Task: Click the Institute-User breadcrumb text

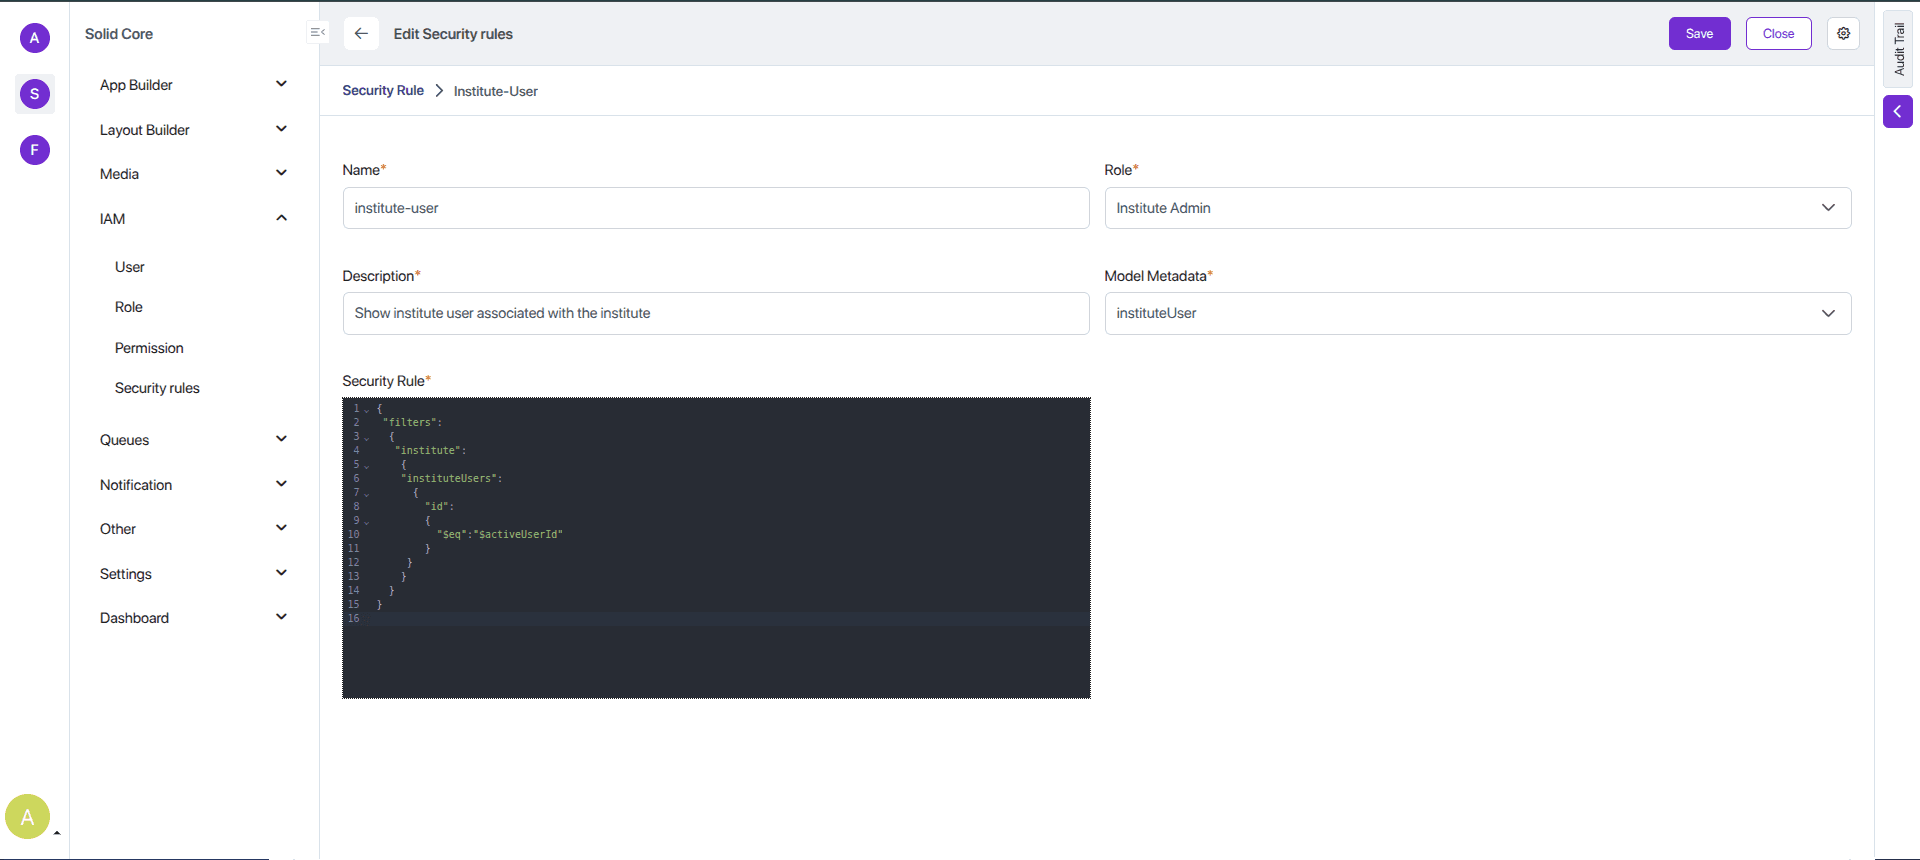Action: [495, 91]
